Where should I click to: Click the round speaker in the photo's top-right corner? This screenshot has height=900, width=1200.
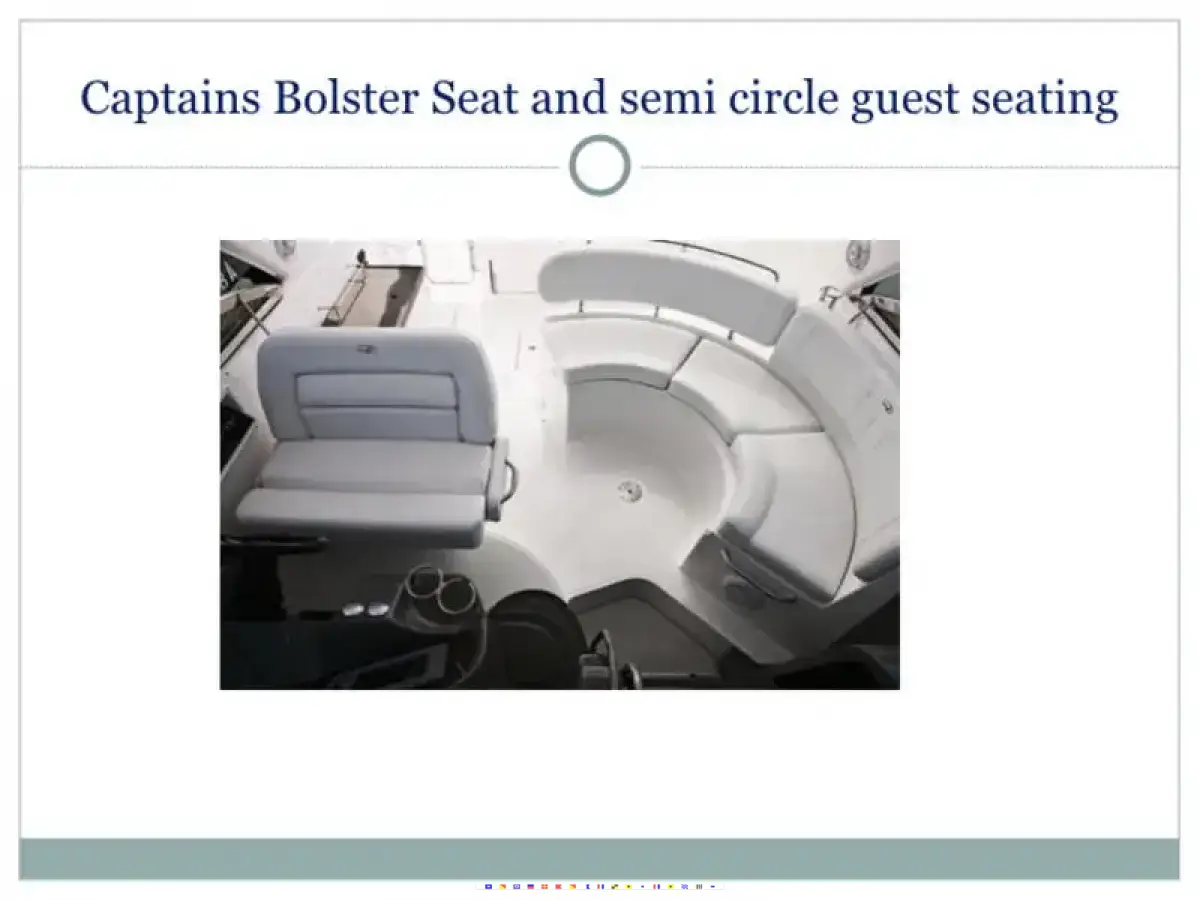(x=858, y=254)
